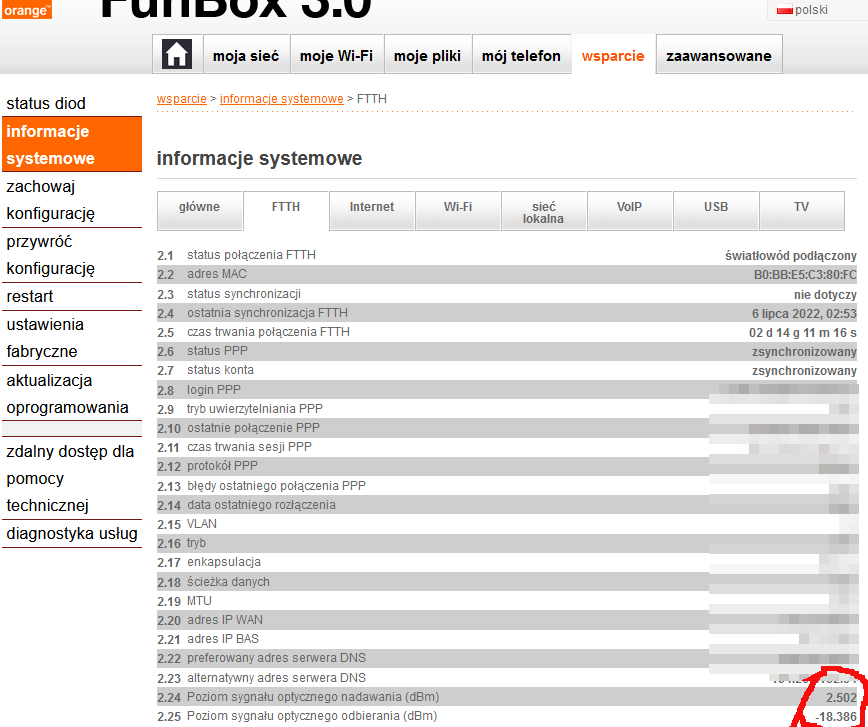868x727 pixels.
Task: Switch to the VoIP tab
Action: [629, 208]
